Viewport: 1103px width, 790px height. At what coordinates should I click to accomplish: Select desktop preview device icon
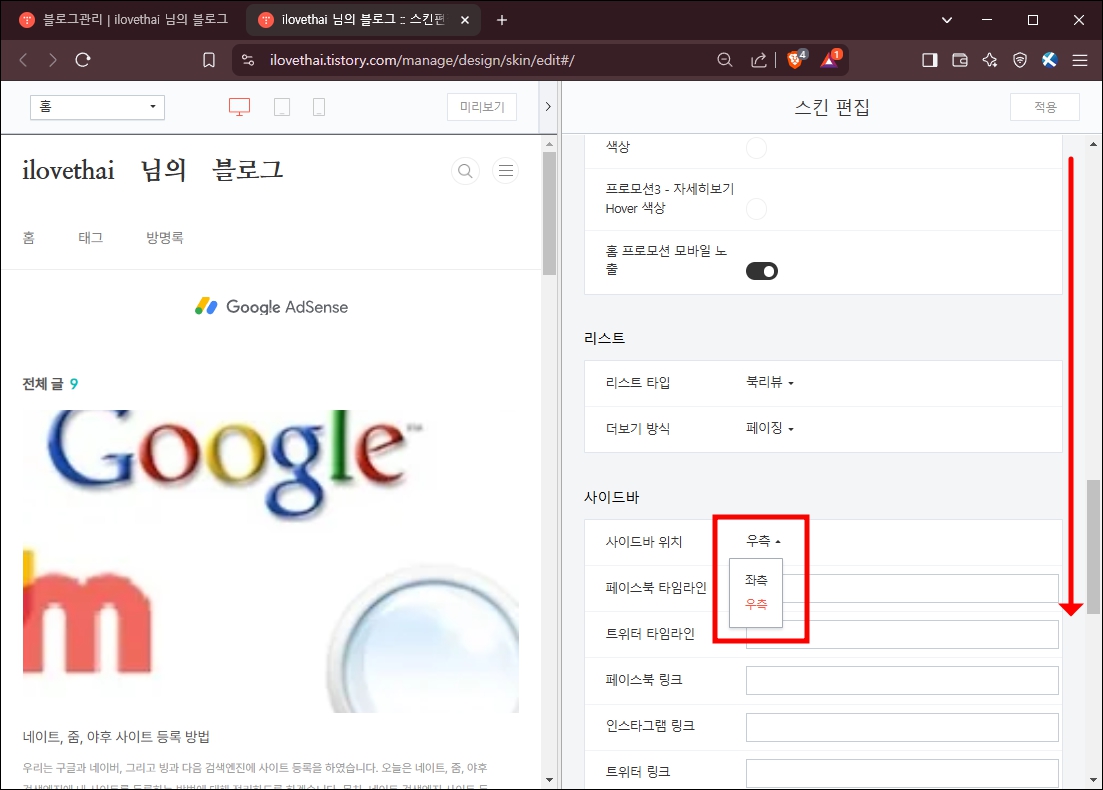pos(239,107)
